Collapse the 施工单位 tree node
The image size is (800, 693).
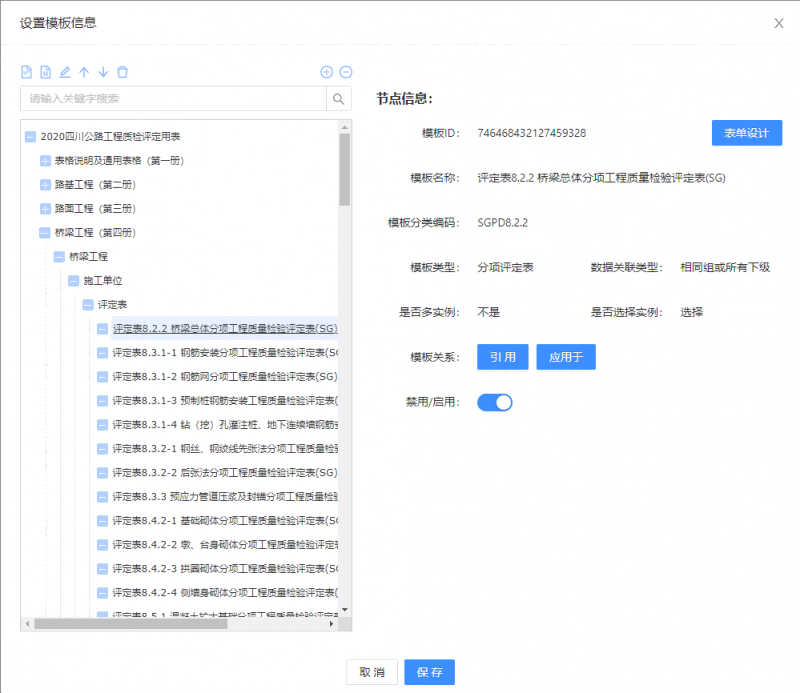point(73,281)
